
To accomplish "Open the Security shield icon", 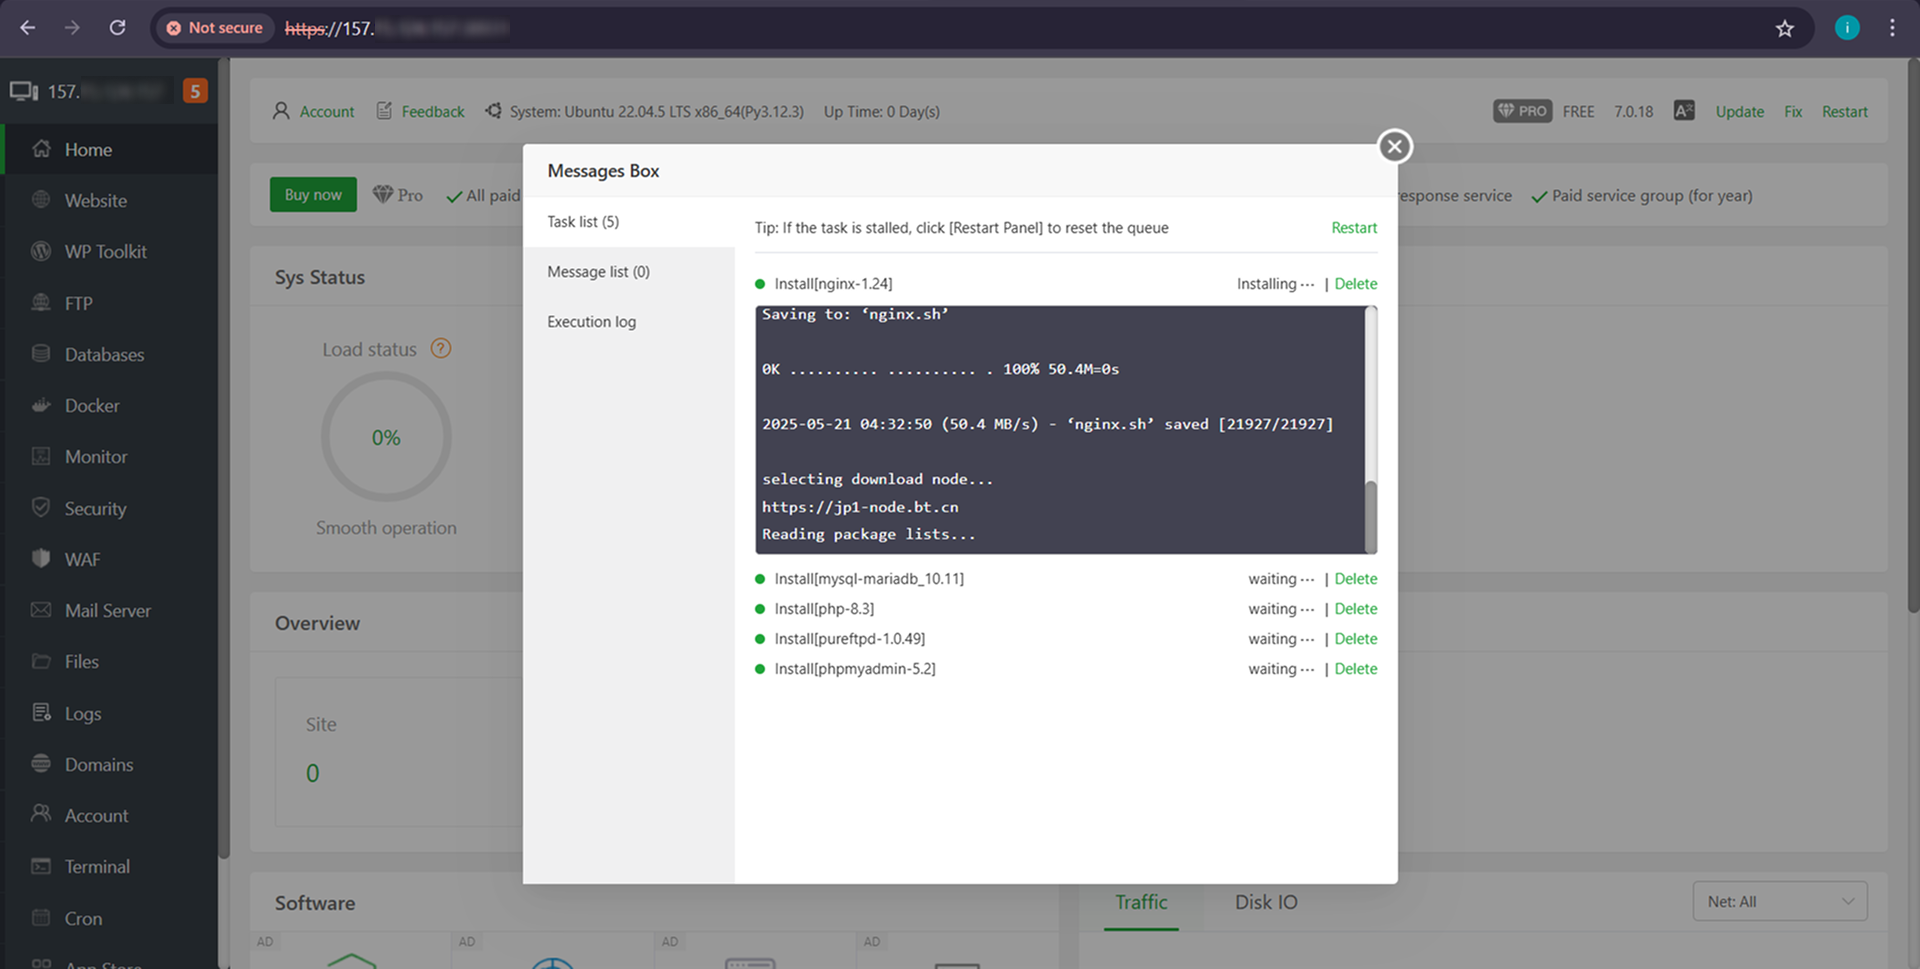I will pos(41,507).
